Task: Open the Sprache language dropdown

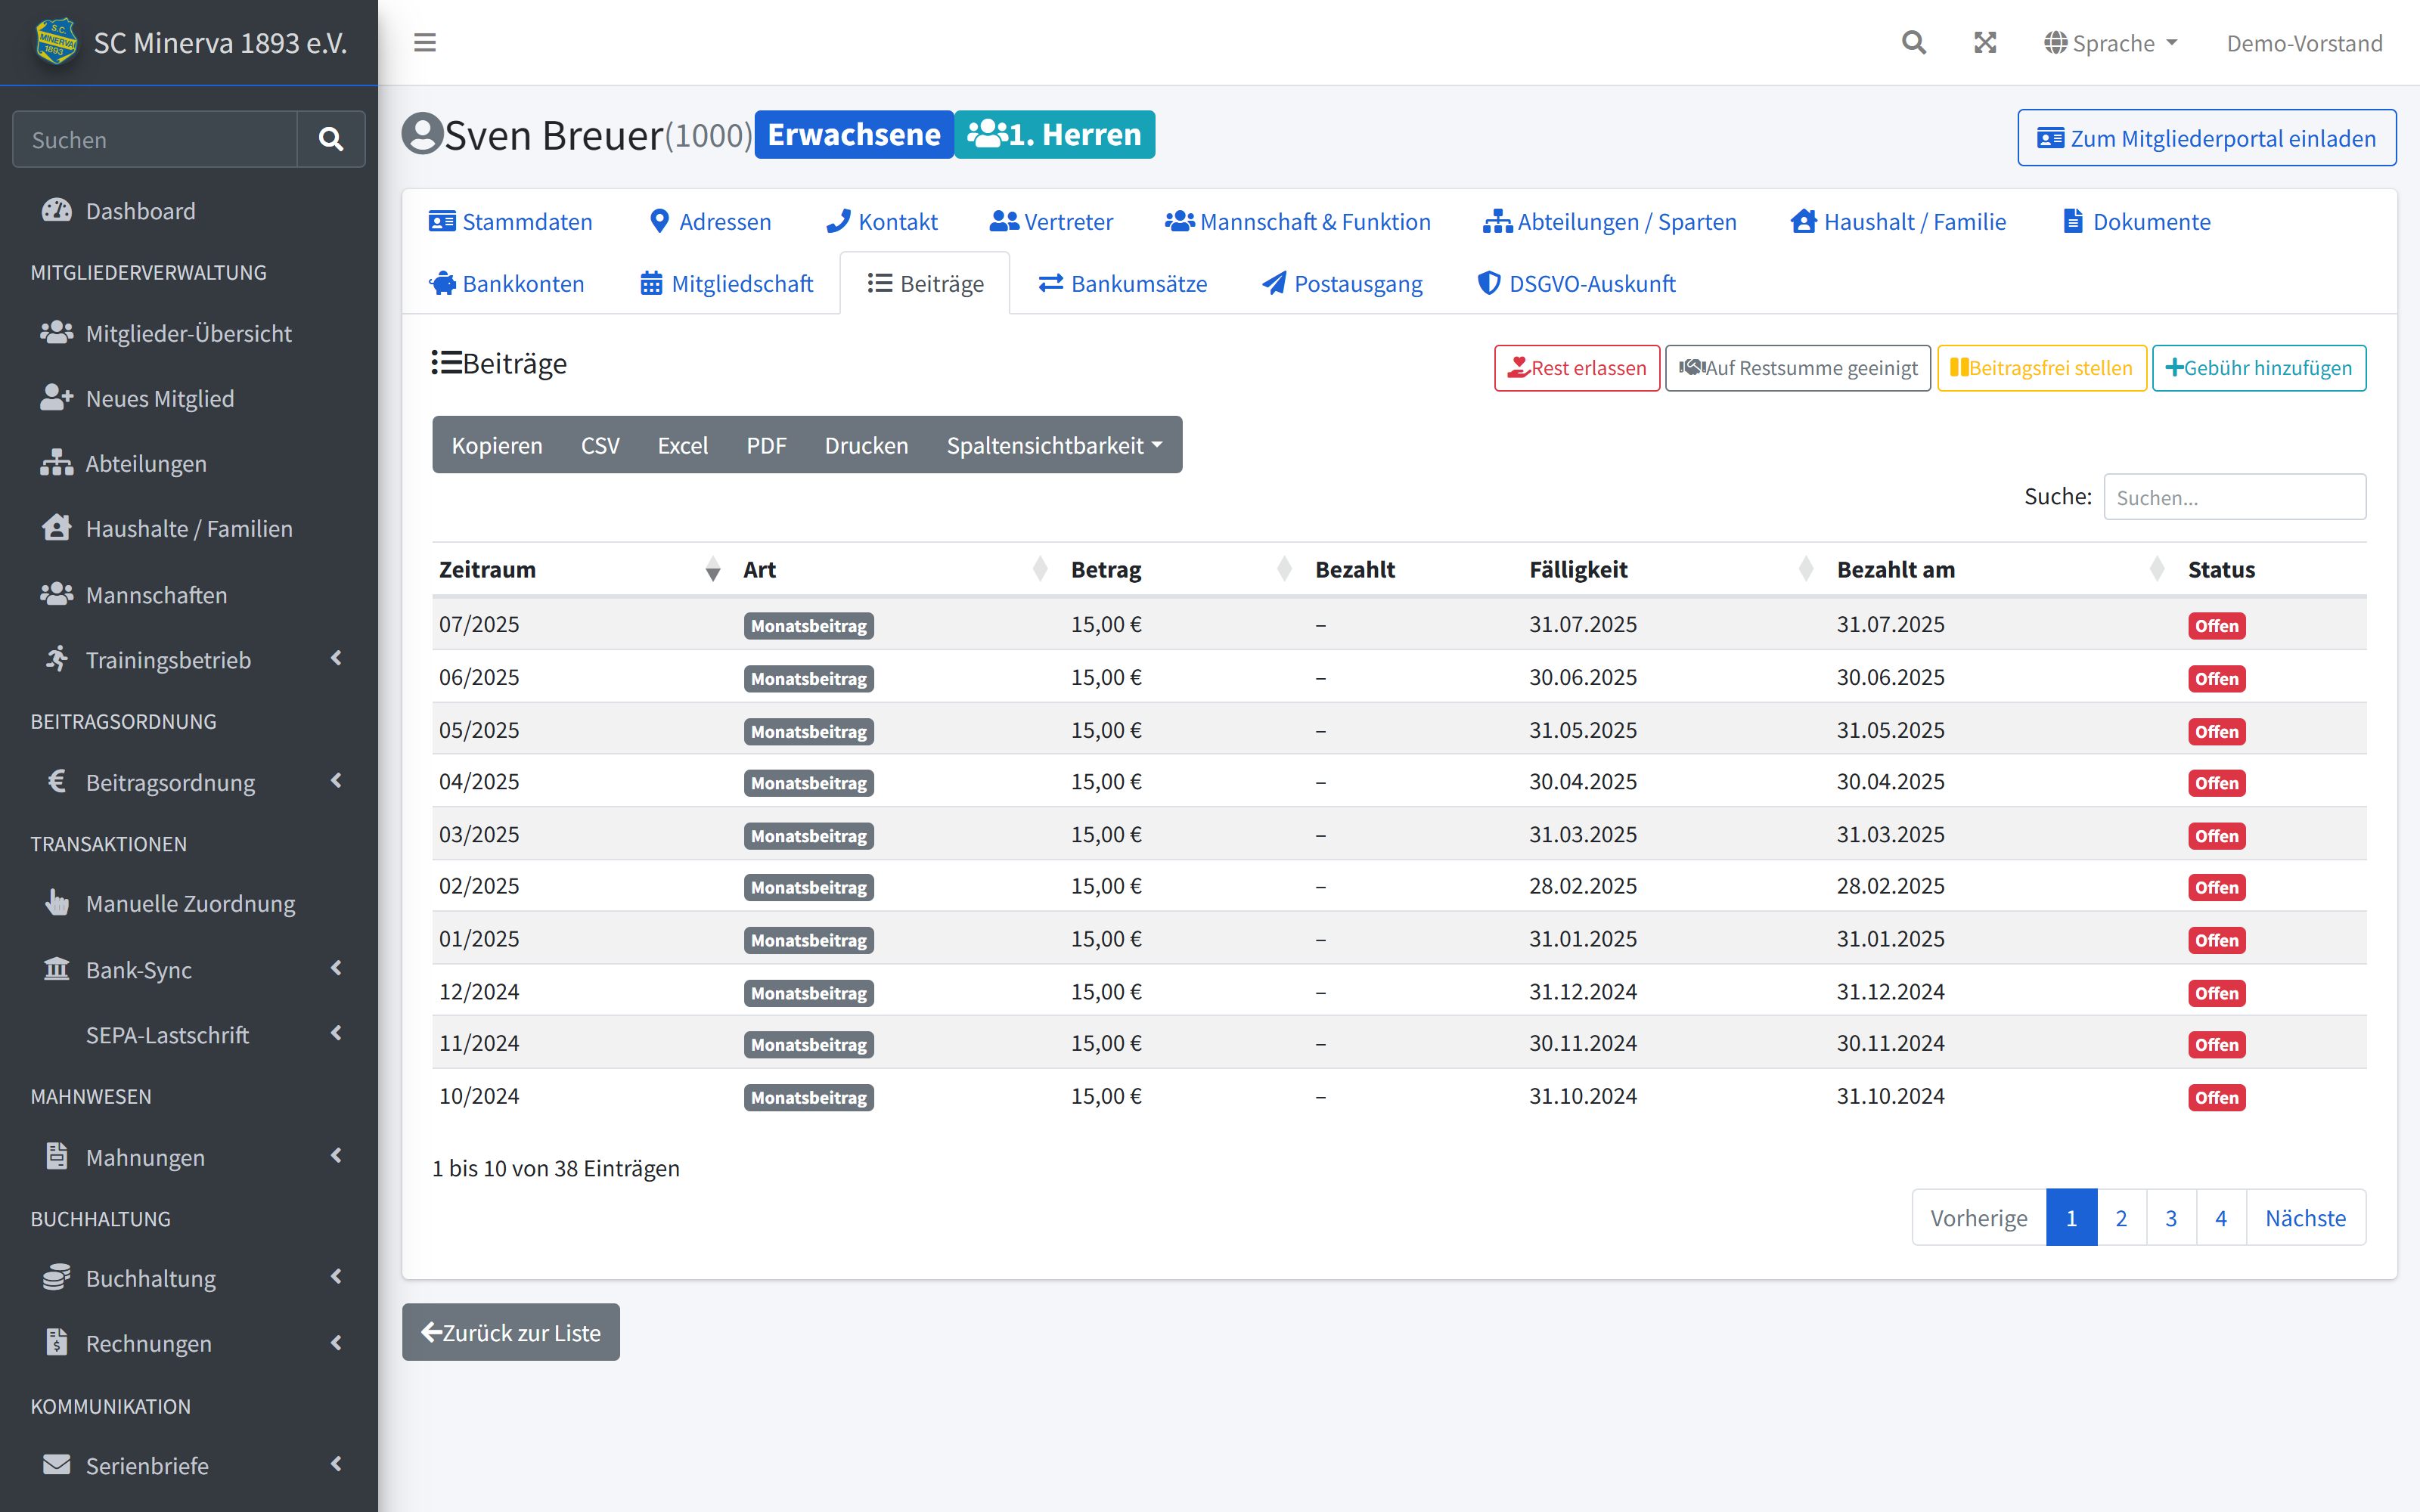Action: click(x=2111, y=43)
